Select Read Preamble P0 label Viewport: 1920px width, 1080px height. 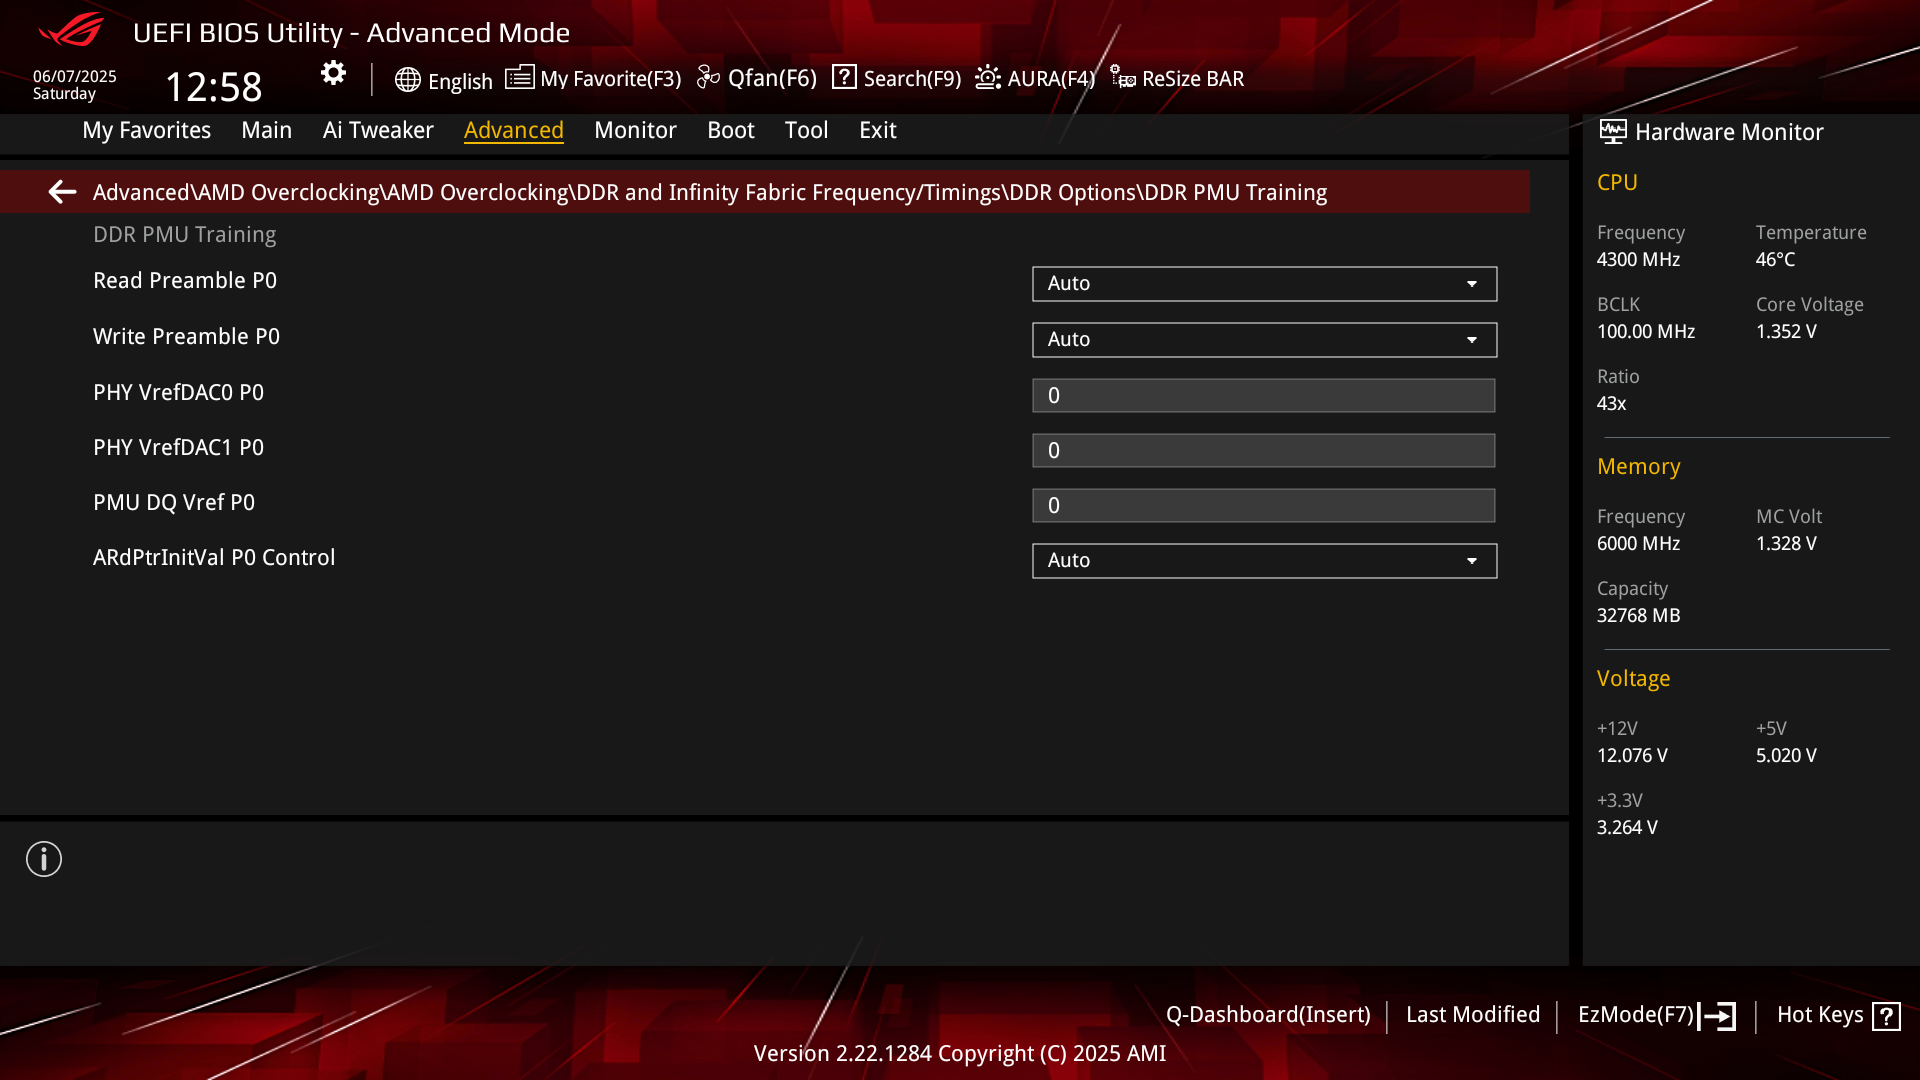(x=185, y=280)
